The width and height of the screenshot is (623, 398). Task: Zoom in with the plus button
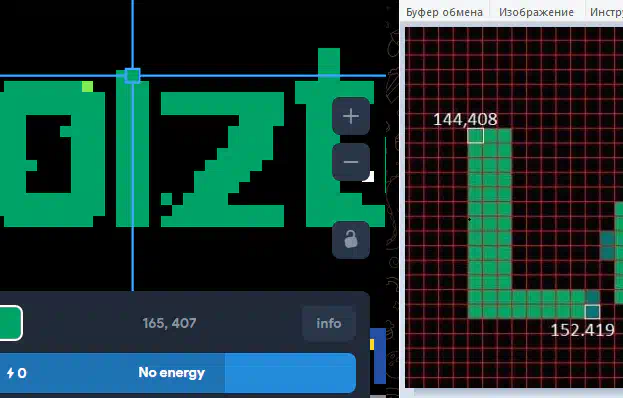click(x=351, y=116)
